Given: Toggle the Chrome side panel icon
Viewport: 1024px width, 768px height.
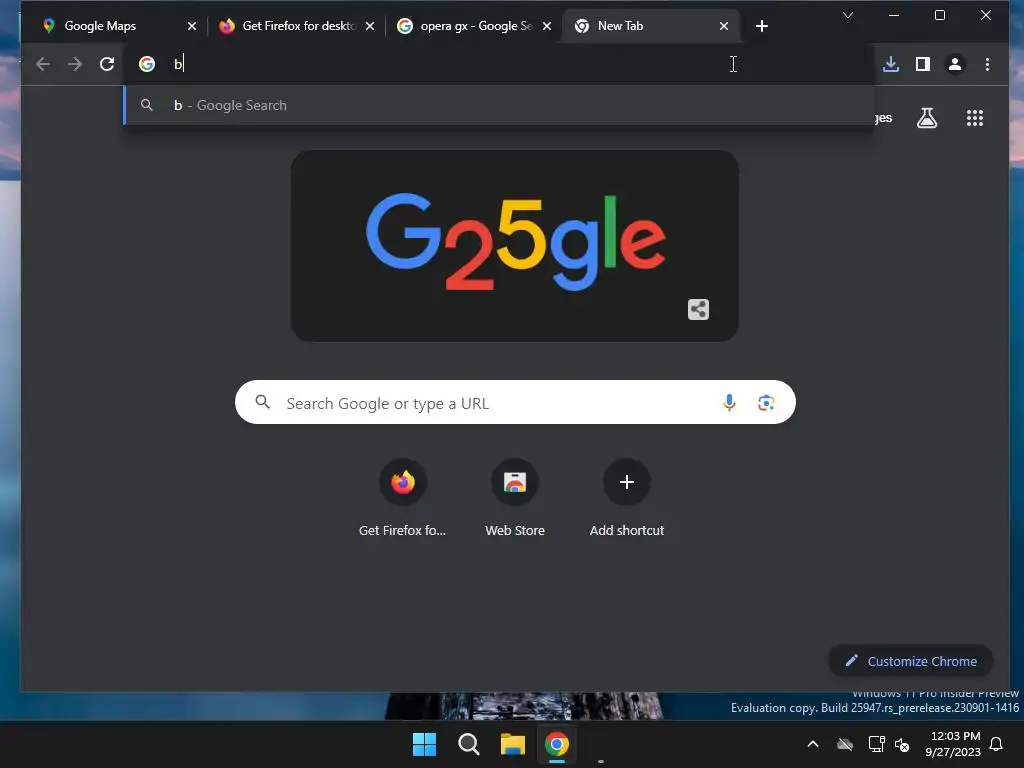Looking at the screenshot, I should (x=923, y=64).
